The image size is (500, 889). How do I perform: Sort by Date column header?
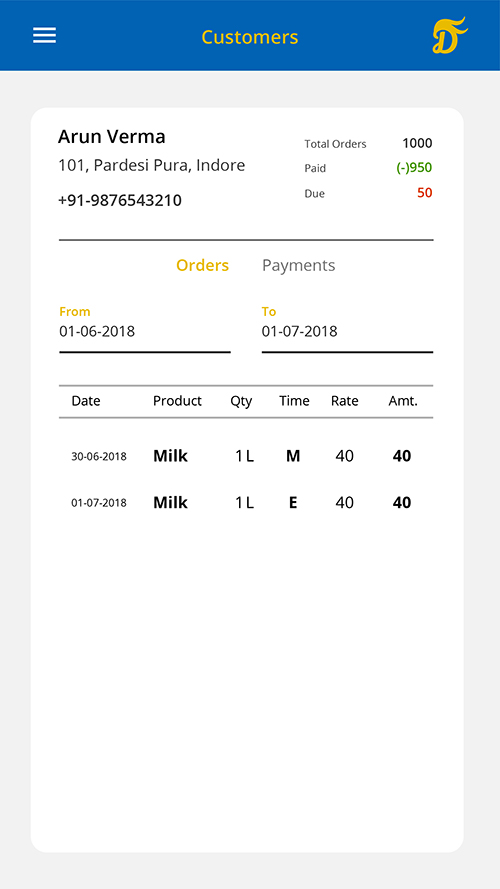pos(86,401)
